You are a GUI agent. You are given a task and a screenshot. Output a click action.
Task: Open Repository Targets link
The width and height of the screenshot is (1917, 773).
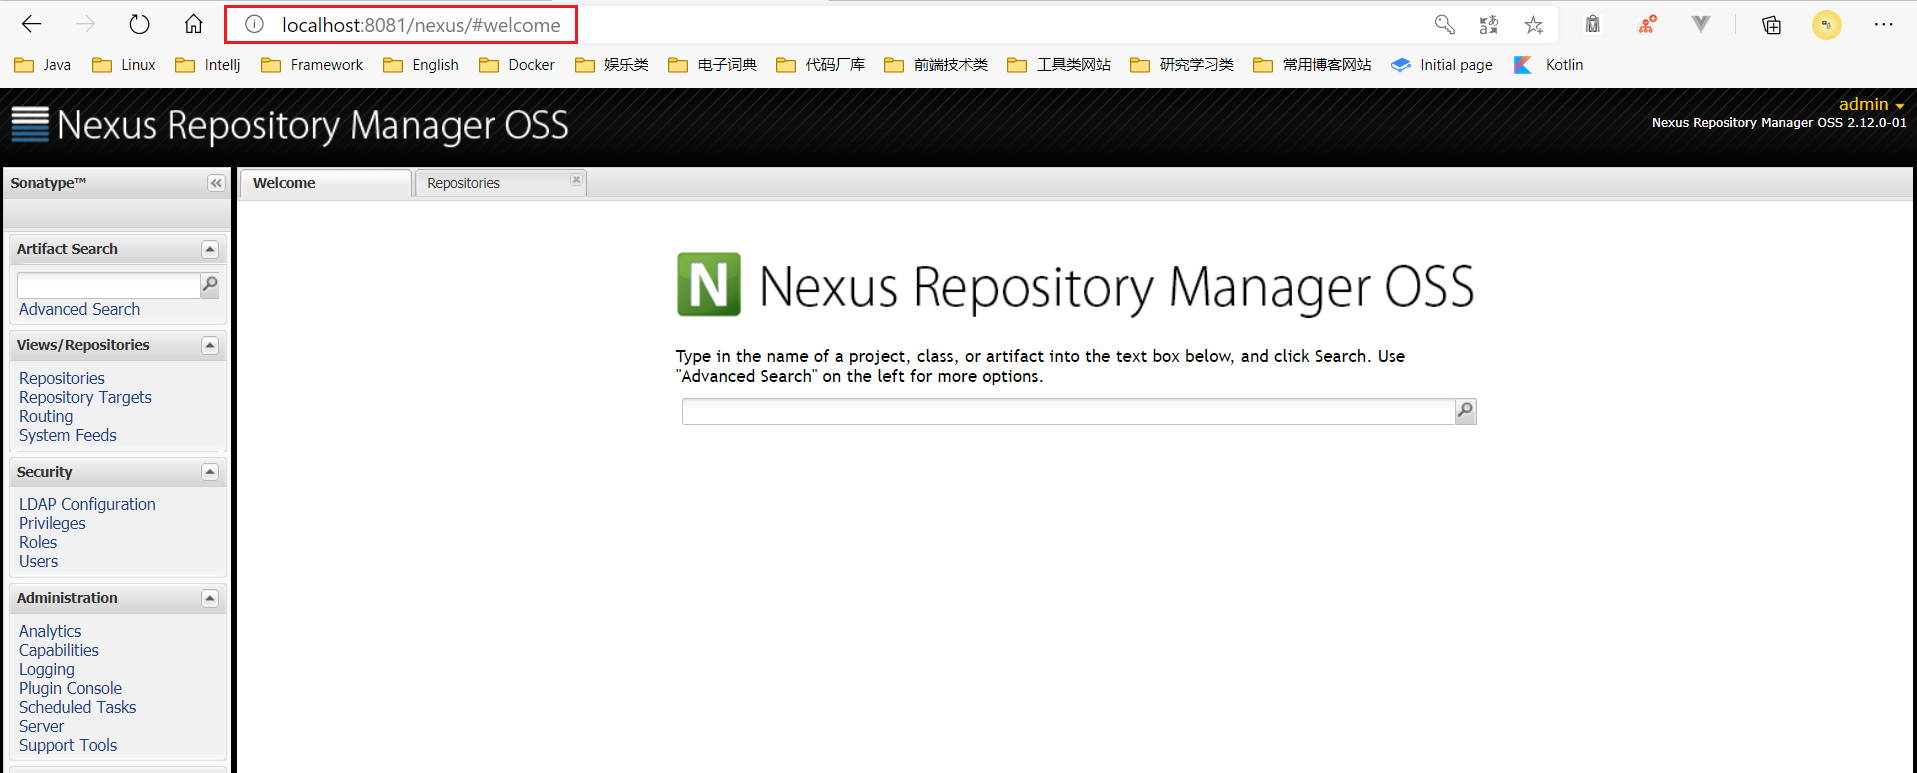coord(85,397)
